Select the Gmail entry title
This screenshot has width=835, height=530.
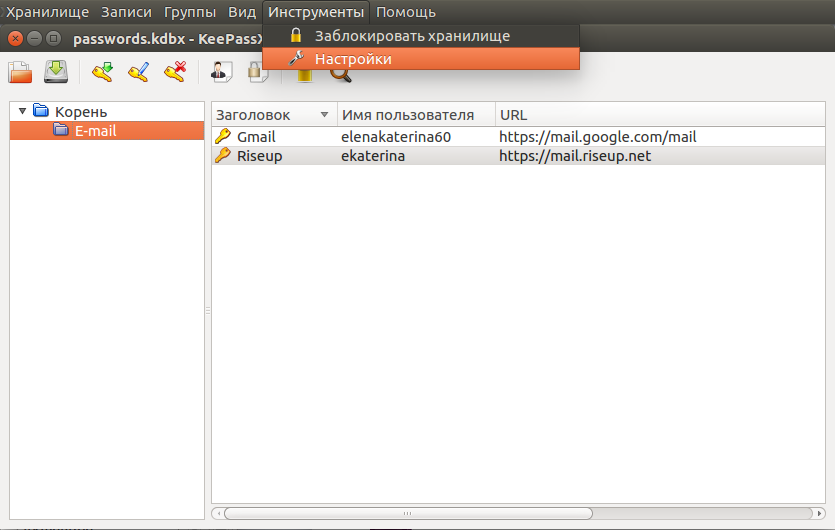(x=256, y=137)
